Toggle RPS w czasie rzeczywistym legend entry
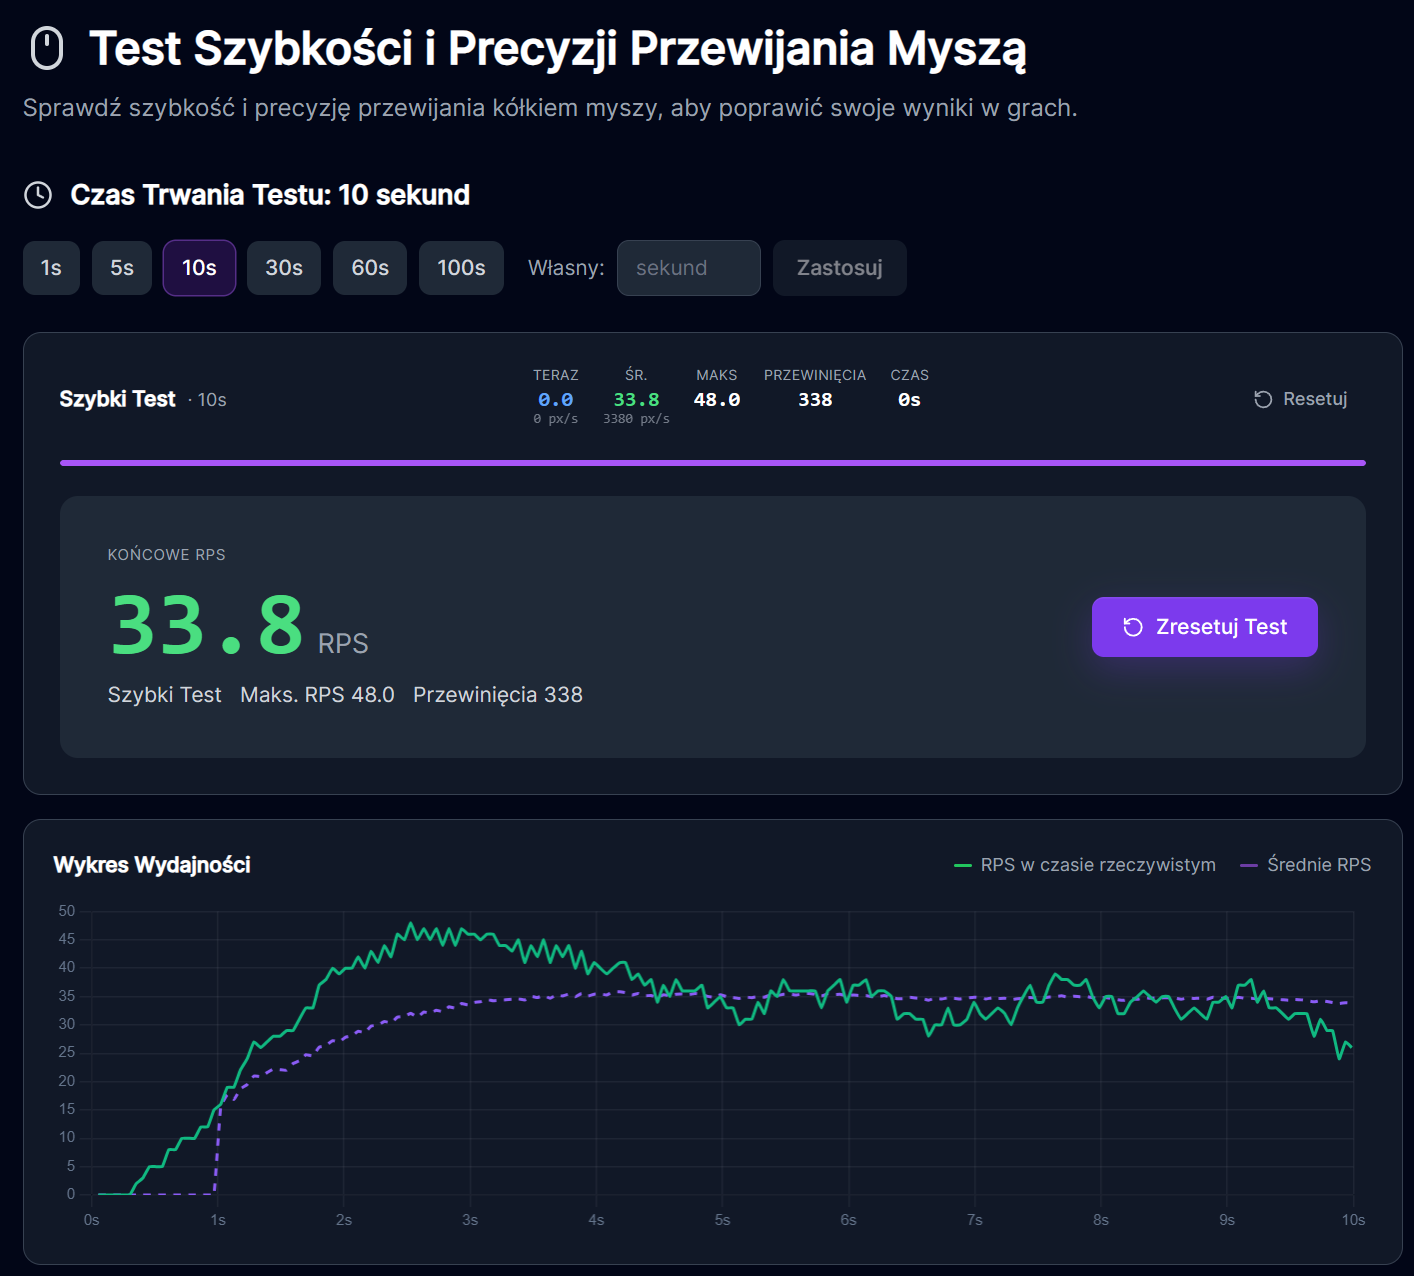Image resolution: width=1414 pixels, height=1276 pixels. coord(1085,865)
